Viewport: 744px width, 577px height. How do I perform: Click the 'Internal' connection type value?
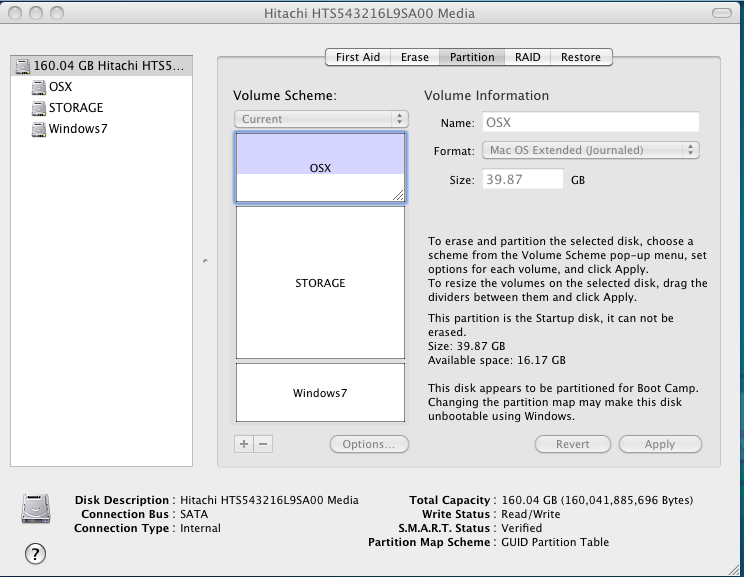(x=200, y=528)
